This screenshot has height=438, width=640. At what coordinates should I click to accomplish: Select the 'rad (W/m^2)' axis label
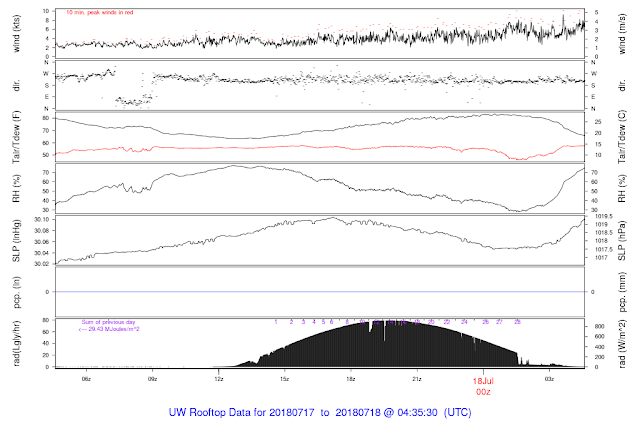click(x=622, y=344)
